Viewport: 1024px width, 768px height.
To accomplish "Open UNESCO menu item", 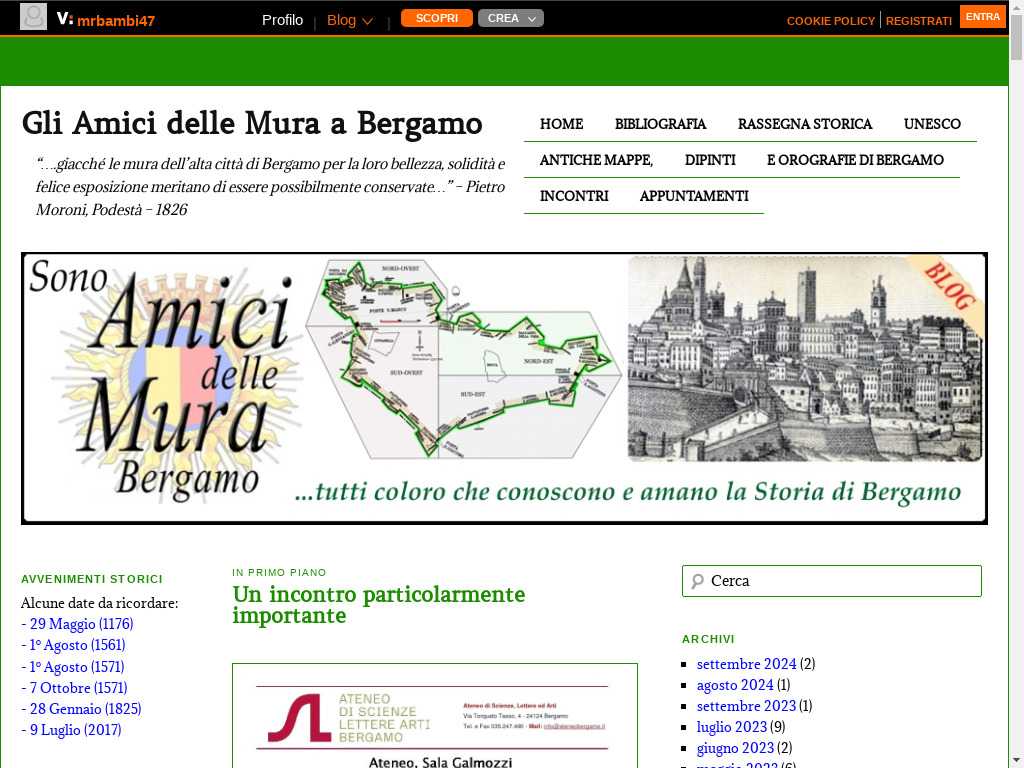I will click(932, 124).
